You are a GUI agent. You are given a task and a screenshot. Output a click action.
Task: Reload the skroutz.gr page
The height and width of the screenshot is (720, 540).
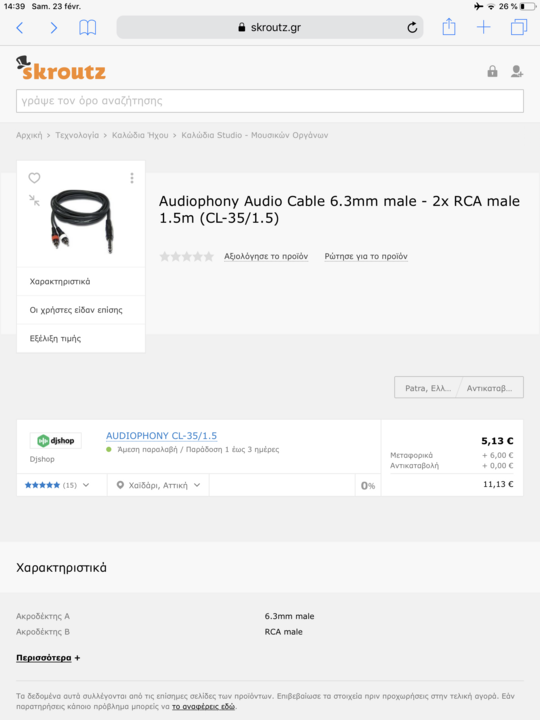[412, 28]
